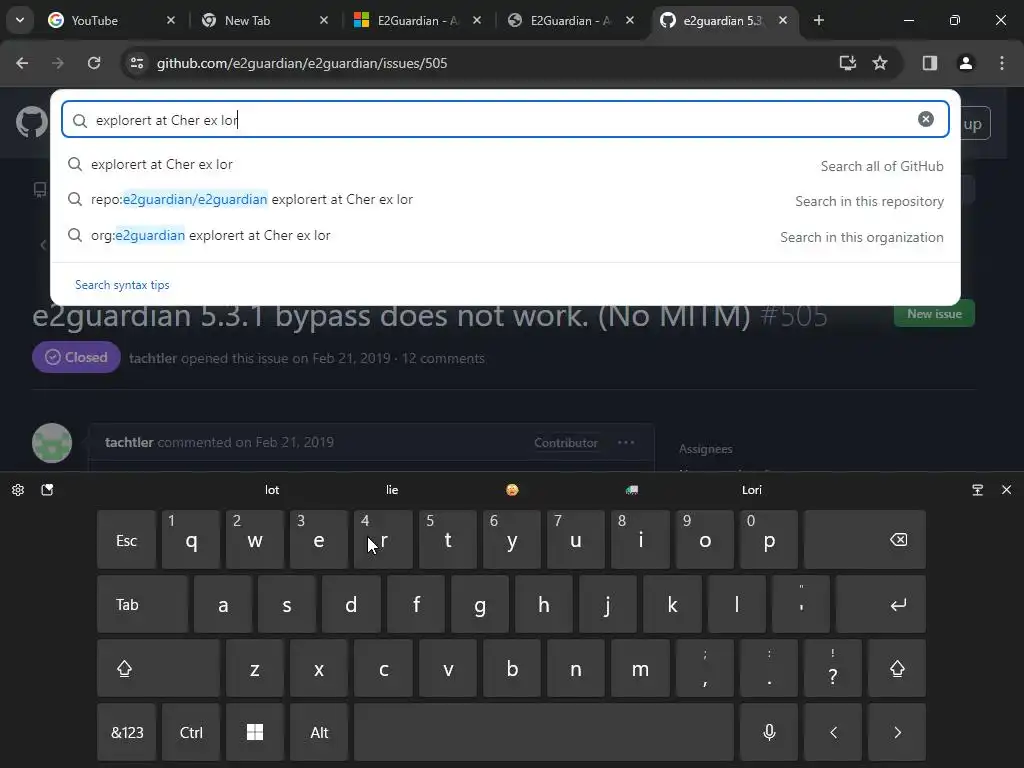The image size is (1024, 768).
Task: Switch to &123 symbols layout
Action: (x=126, y=732)
